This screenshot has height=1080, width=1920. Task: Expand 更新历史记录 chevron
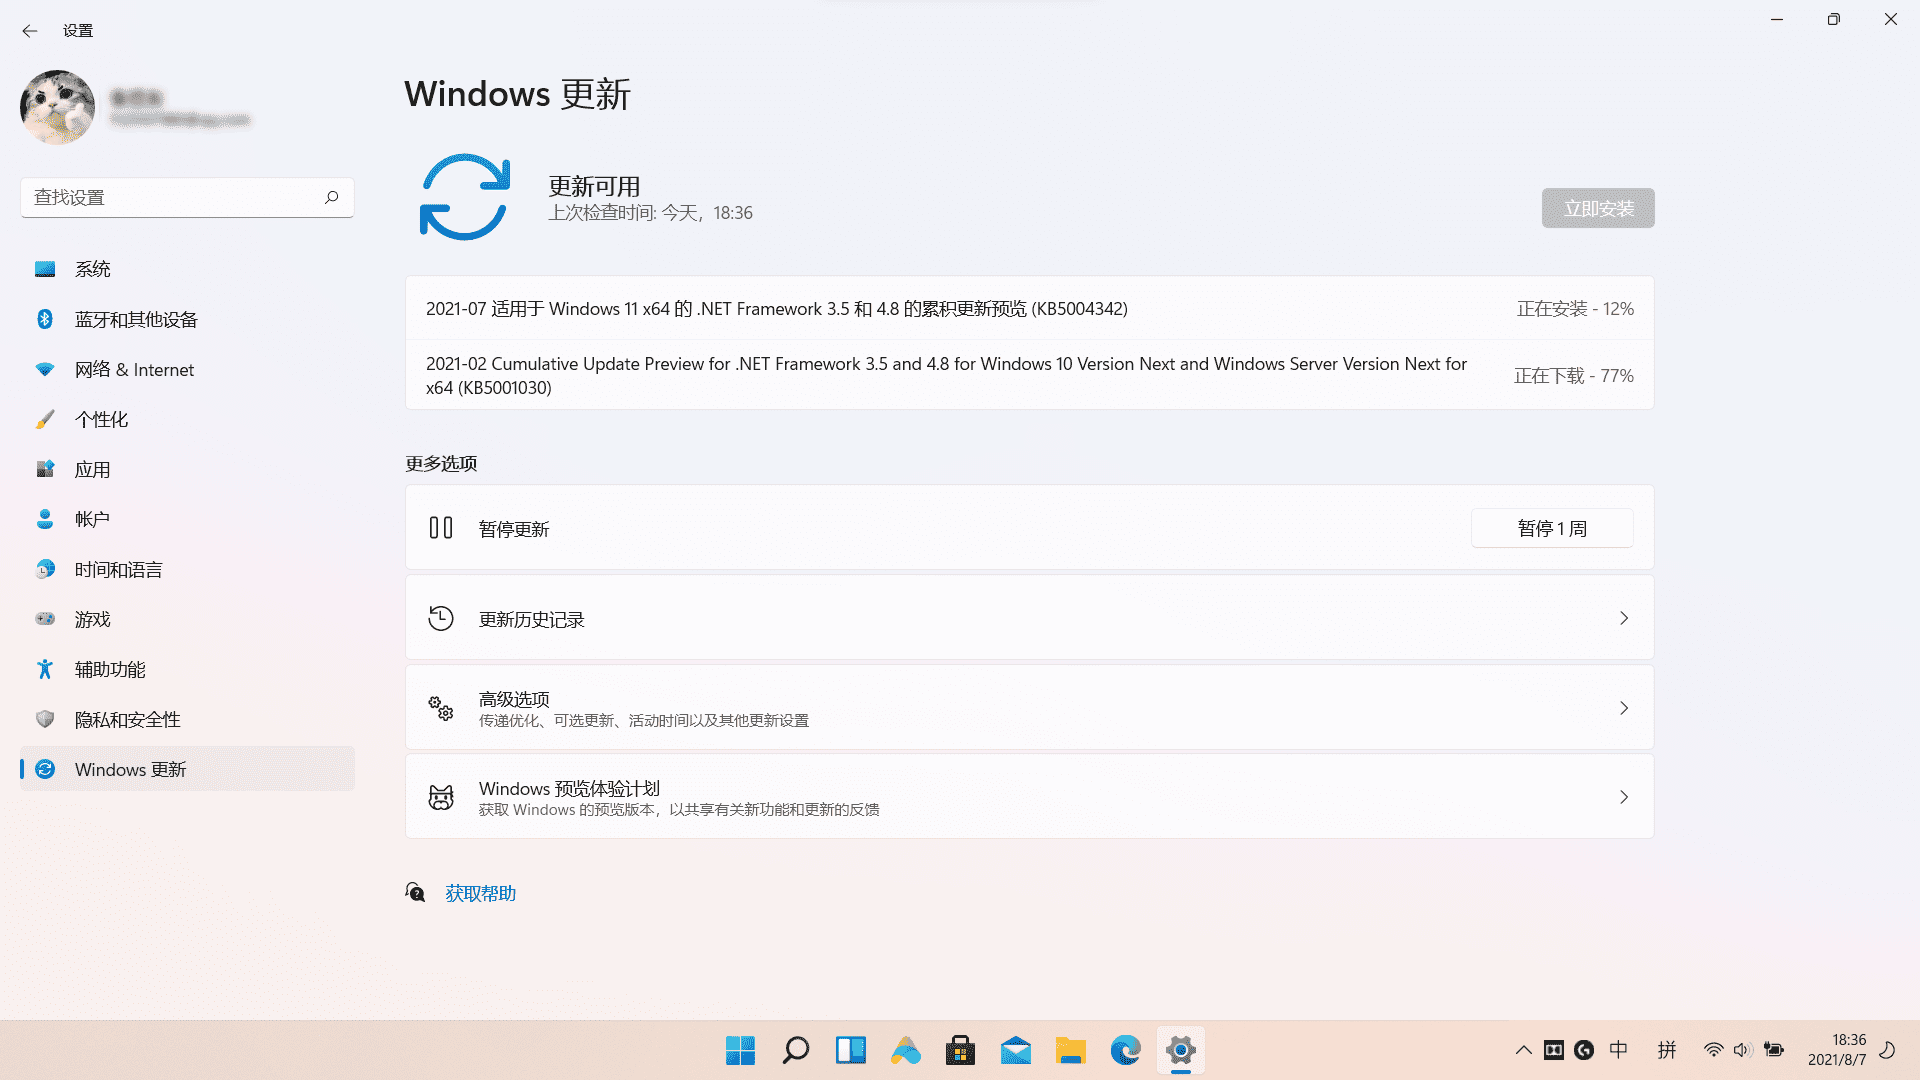tap(1624, 618)
